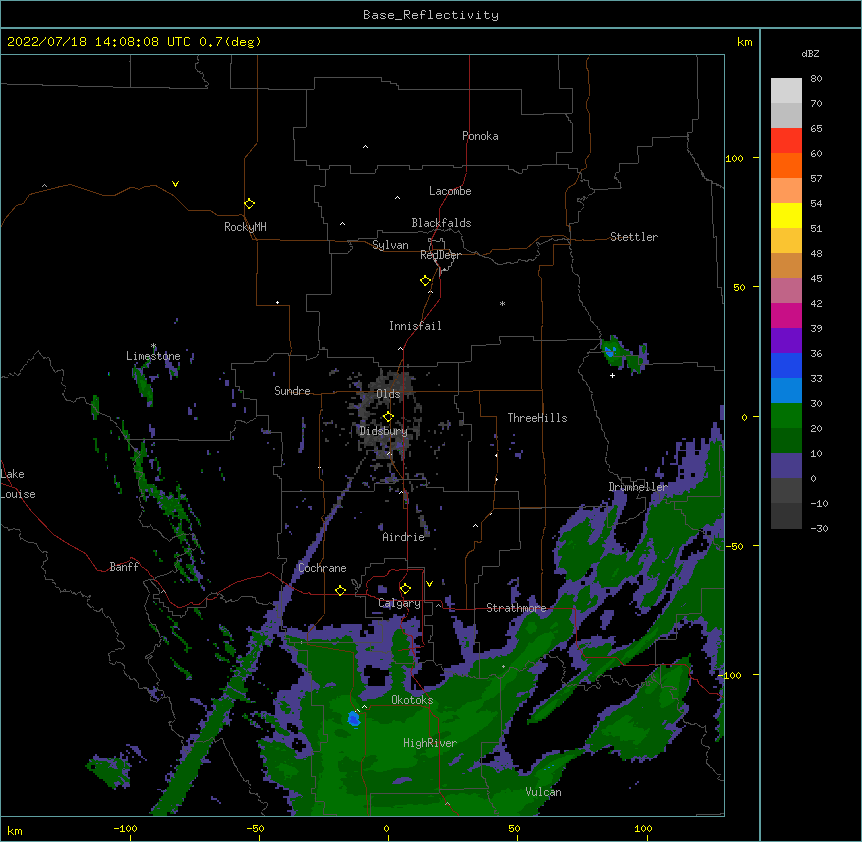Click the 65 dBZ red legend swatch
This screenshot has height=842, width=862.
(786, 140)
